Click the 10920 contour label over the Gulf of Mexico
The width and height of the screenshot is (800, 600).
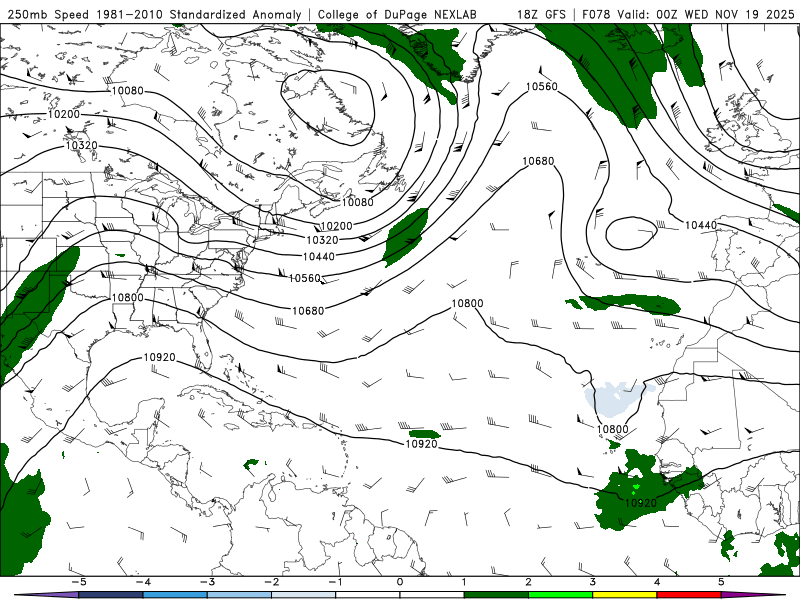pyautogui.click(x=160, y=358)
